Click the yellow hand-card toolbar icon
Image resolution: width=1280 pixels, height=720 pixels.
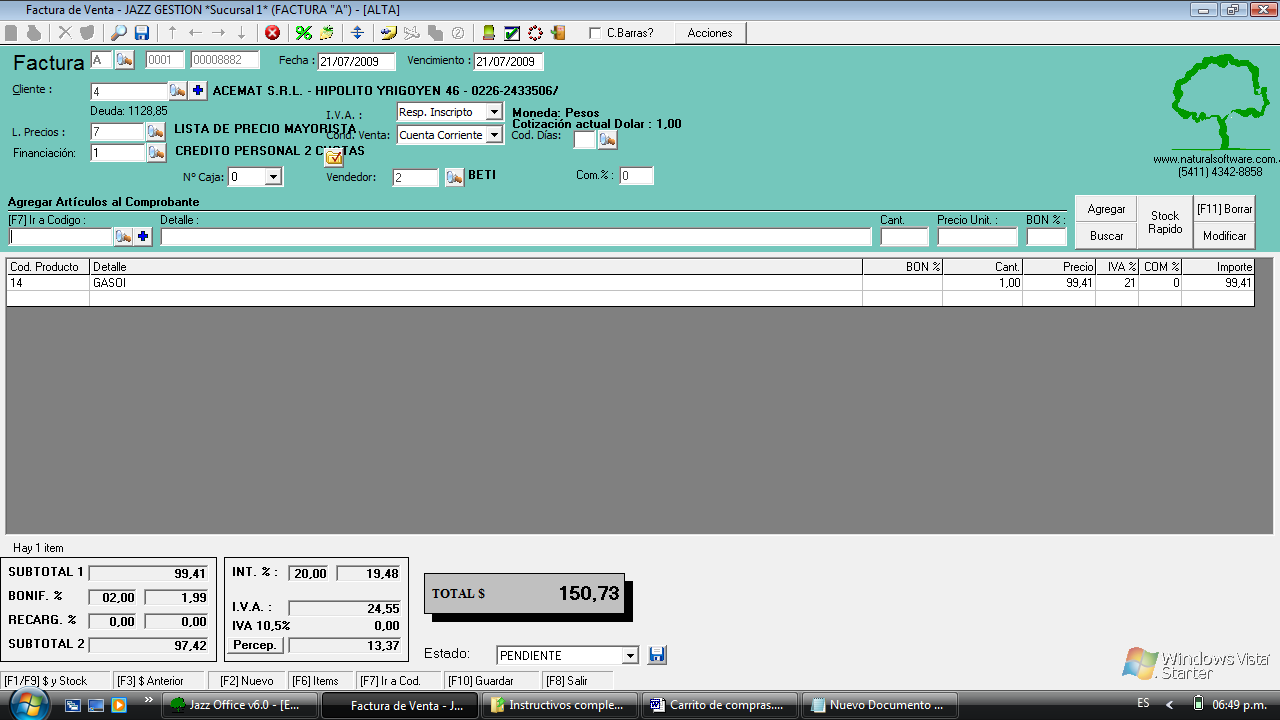click(x=388, y=33)
